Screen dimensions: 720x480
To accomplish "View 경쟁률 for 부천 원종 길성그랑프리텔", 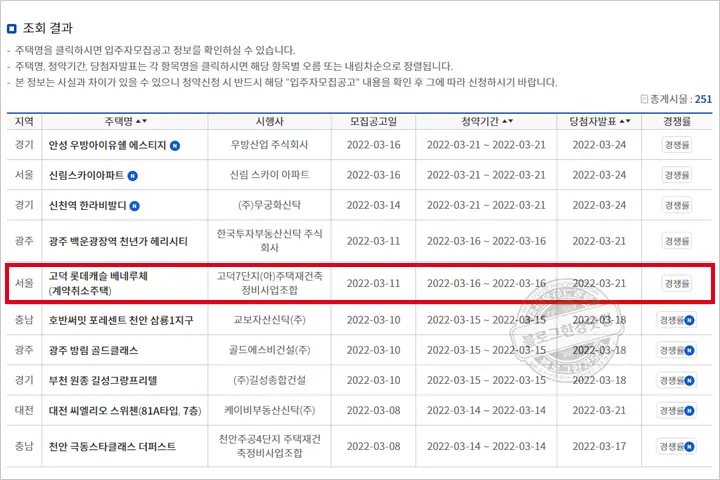I will (677, 380).
